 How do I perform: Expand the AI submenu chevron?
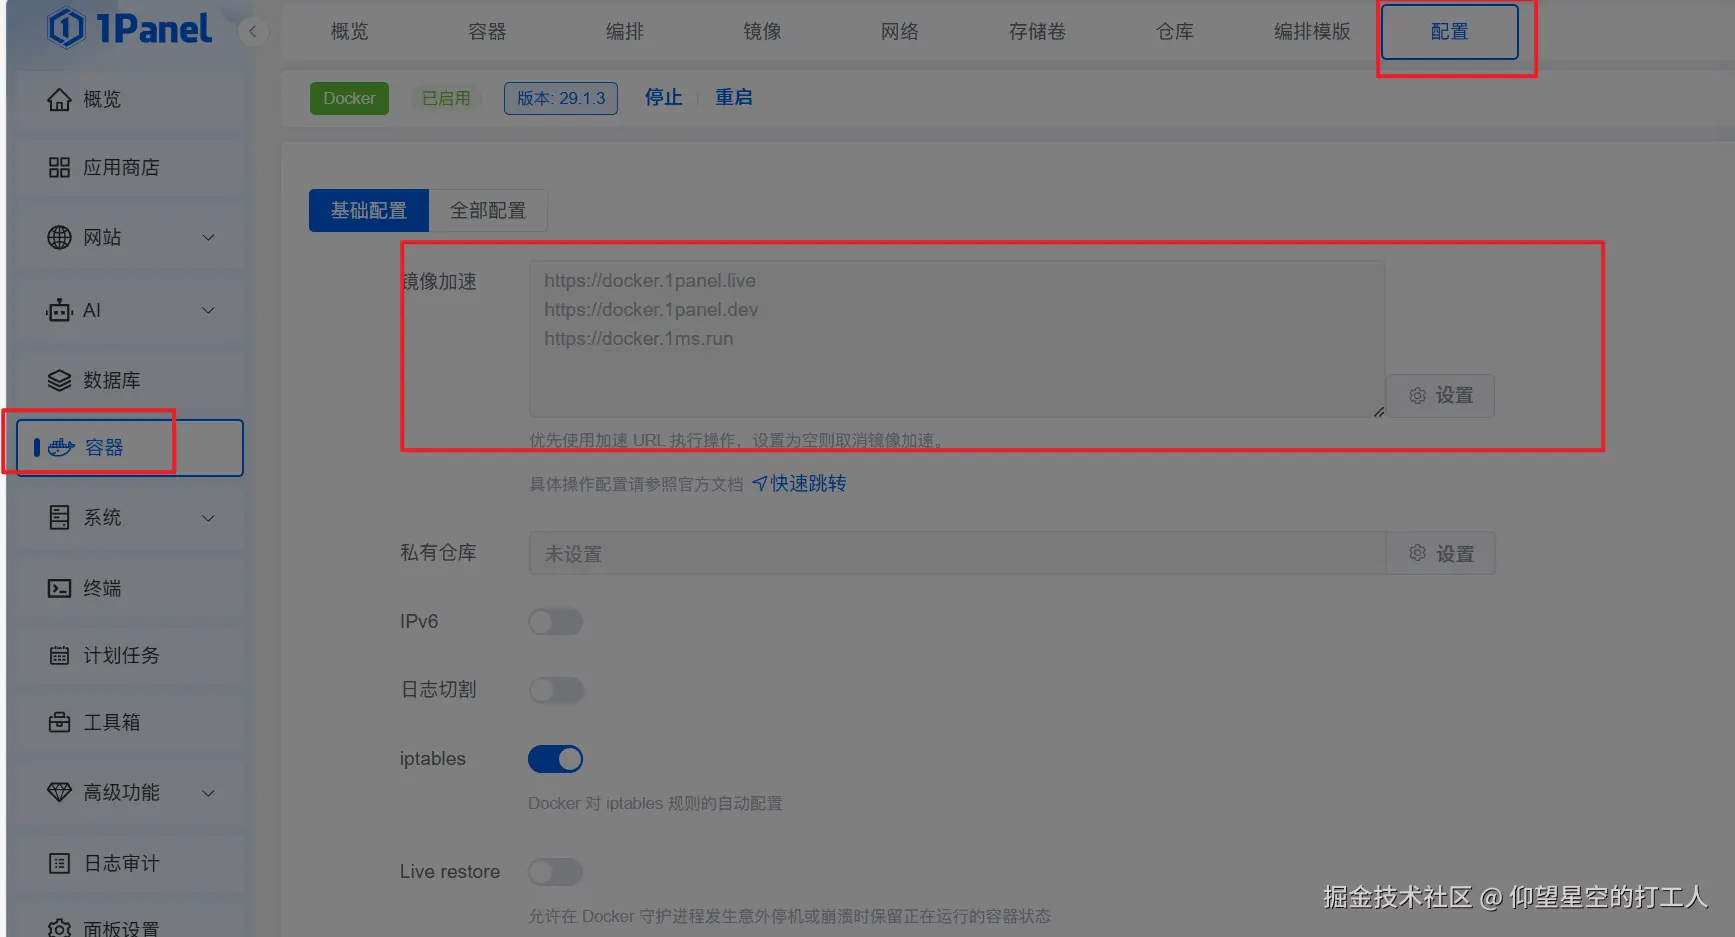point(209,311)
